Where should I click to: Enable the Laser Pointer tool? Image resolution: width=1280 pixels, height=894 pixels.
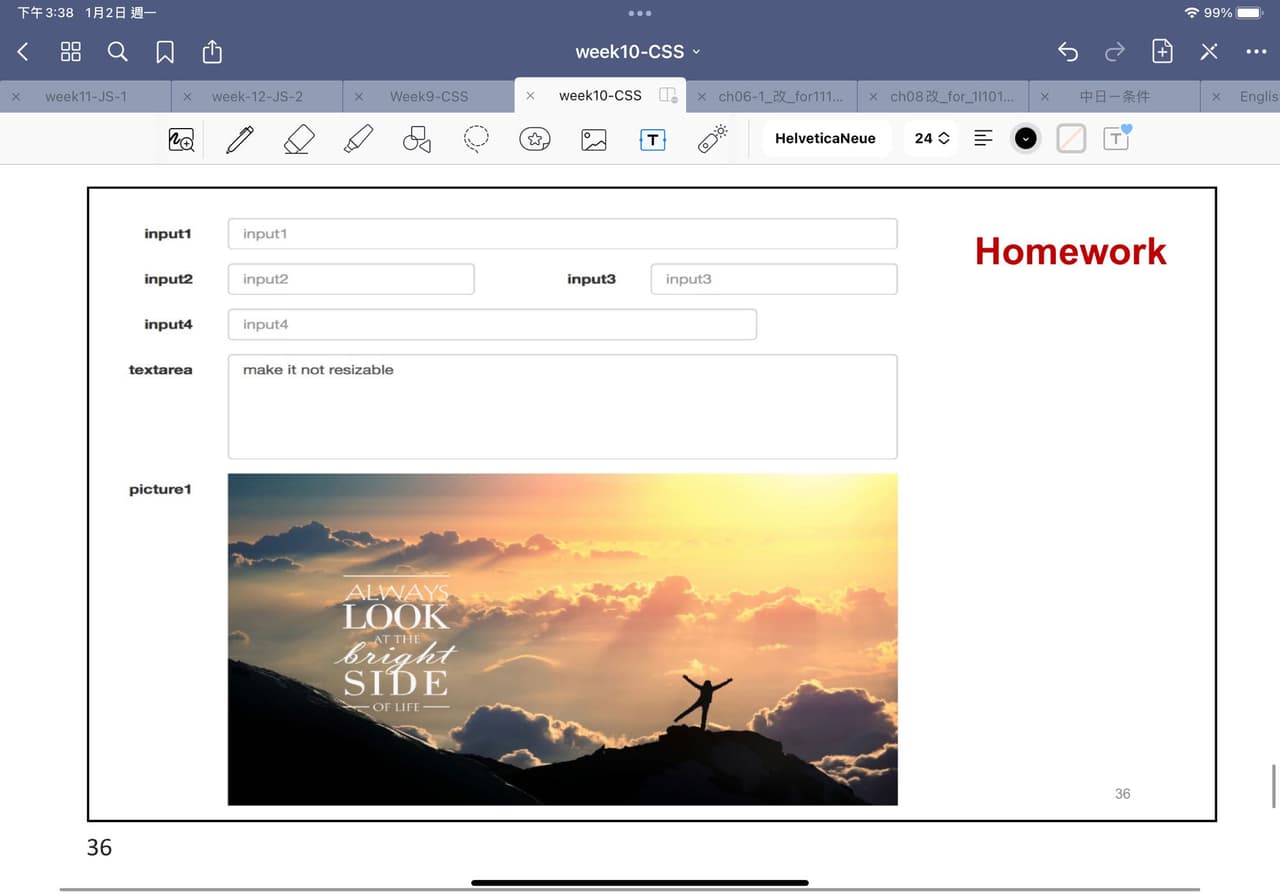pos(711,138)
